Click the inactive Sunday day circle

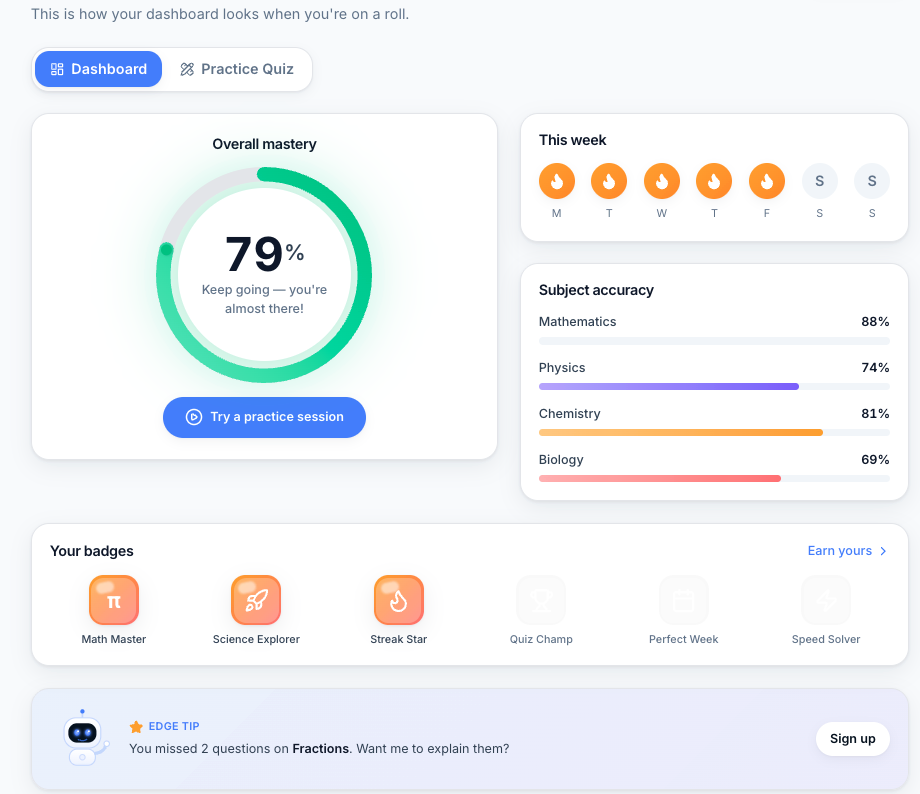point(872,181)
